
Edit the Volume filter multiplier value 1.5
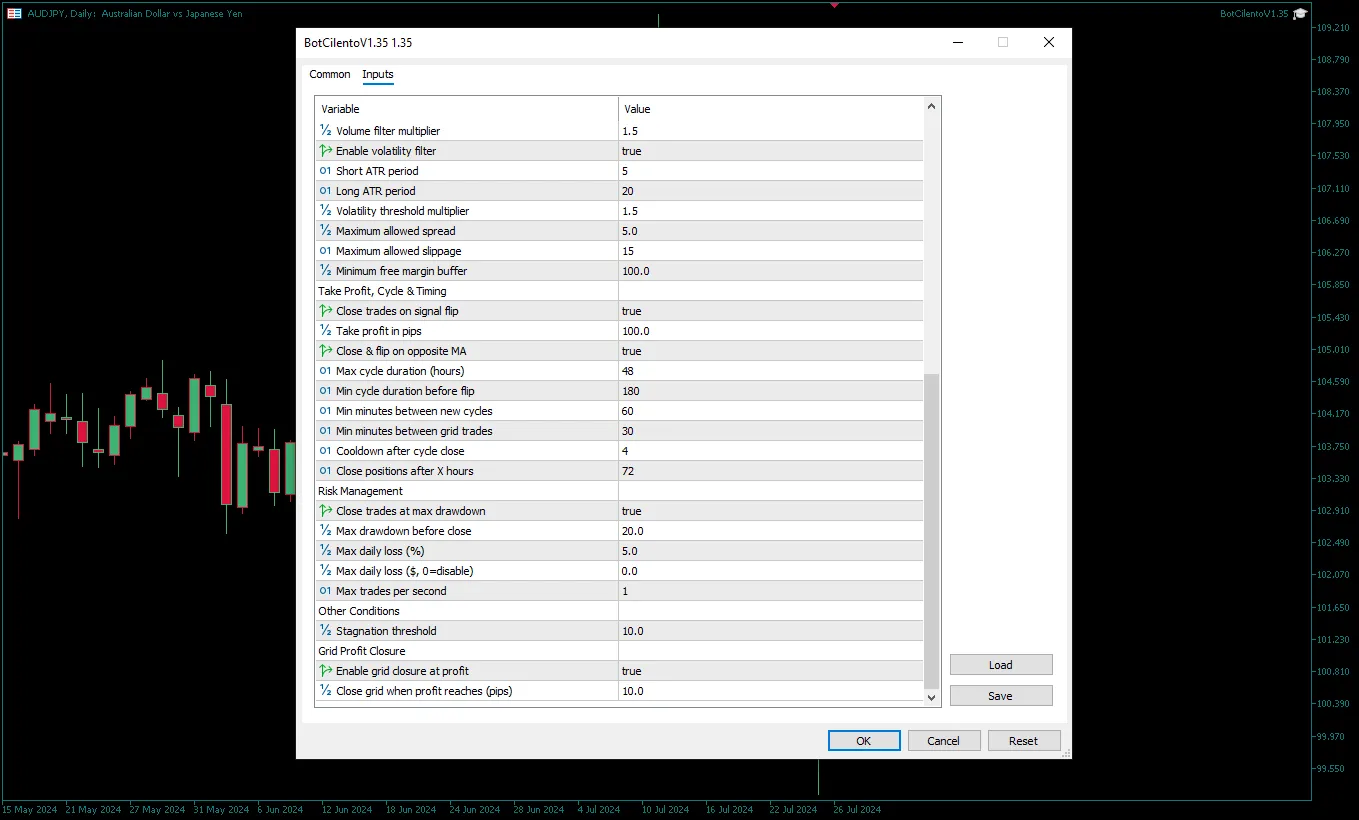tap(771, 131)
